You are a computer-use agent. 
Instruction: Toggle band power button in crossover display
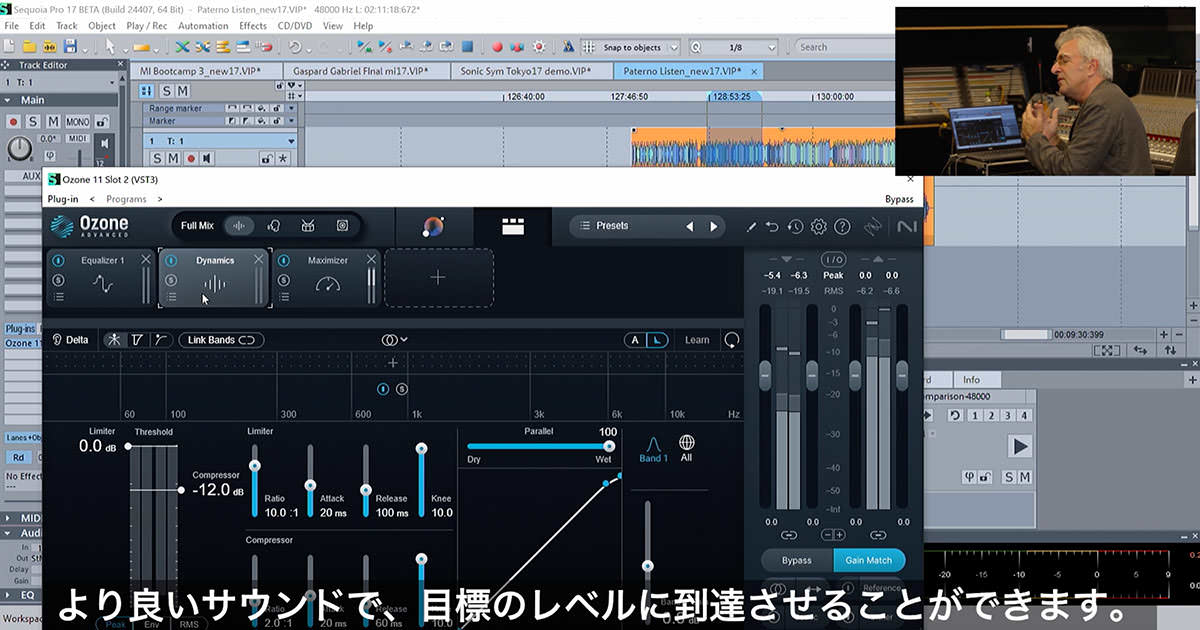point(385,388)
